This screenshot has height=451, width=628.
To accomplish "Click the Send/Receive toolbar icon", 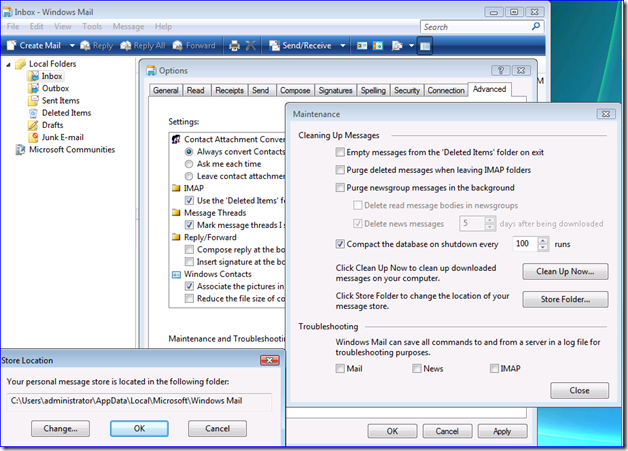I will coord(274,46).
